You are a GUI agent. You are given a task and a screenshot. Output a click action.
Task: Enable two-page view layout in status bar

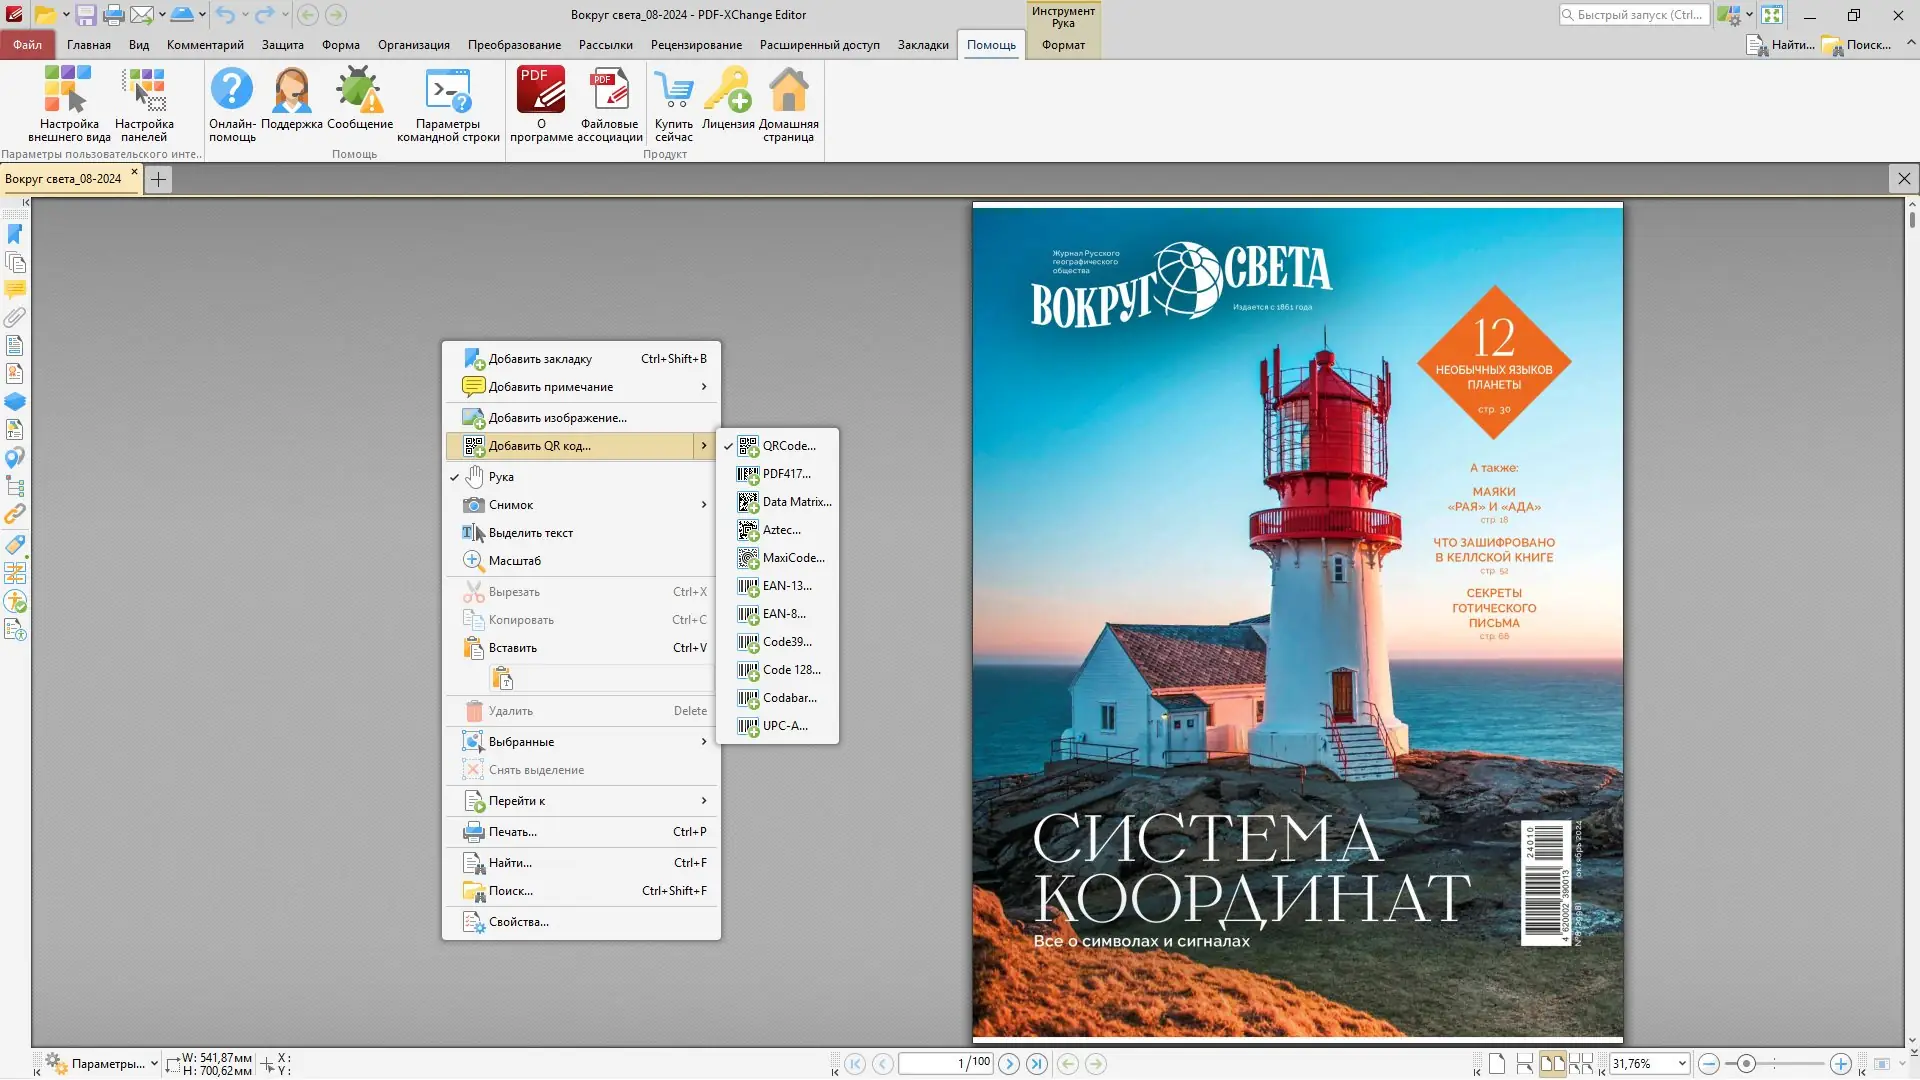(x=1552, y=1064)
